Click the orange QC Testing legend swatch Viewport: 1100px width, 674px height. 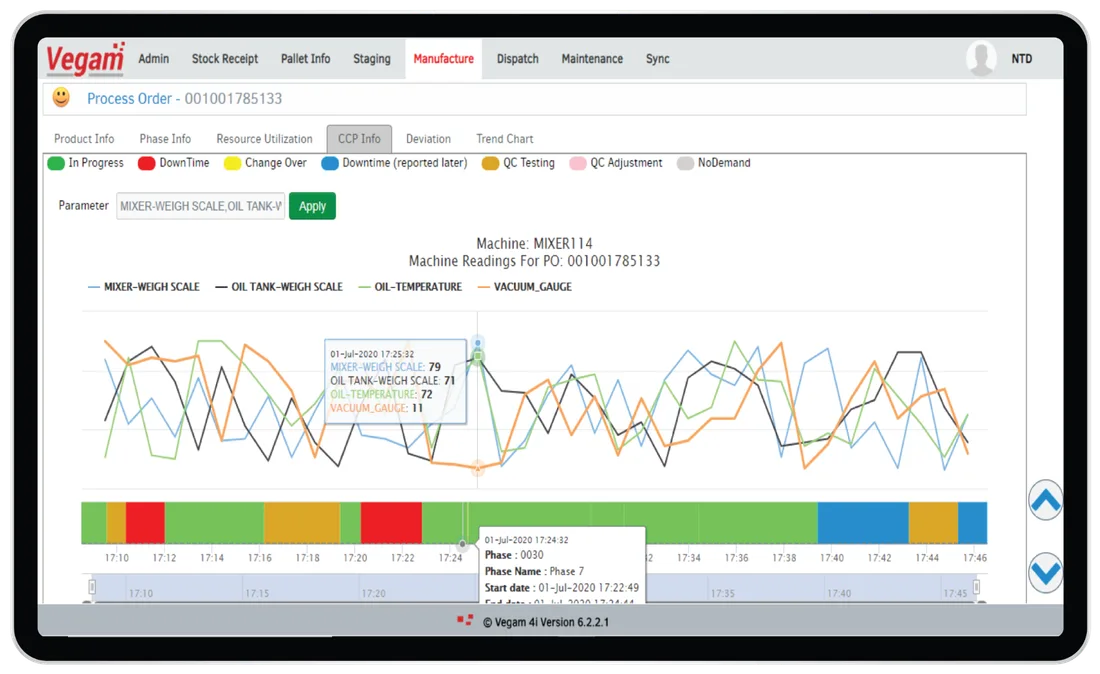pyautogui.click(x=490, y=163)
